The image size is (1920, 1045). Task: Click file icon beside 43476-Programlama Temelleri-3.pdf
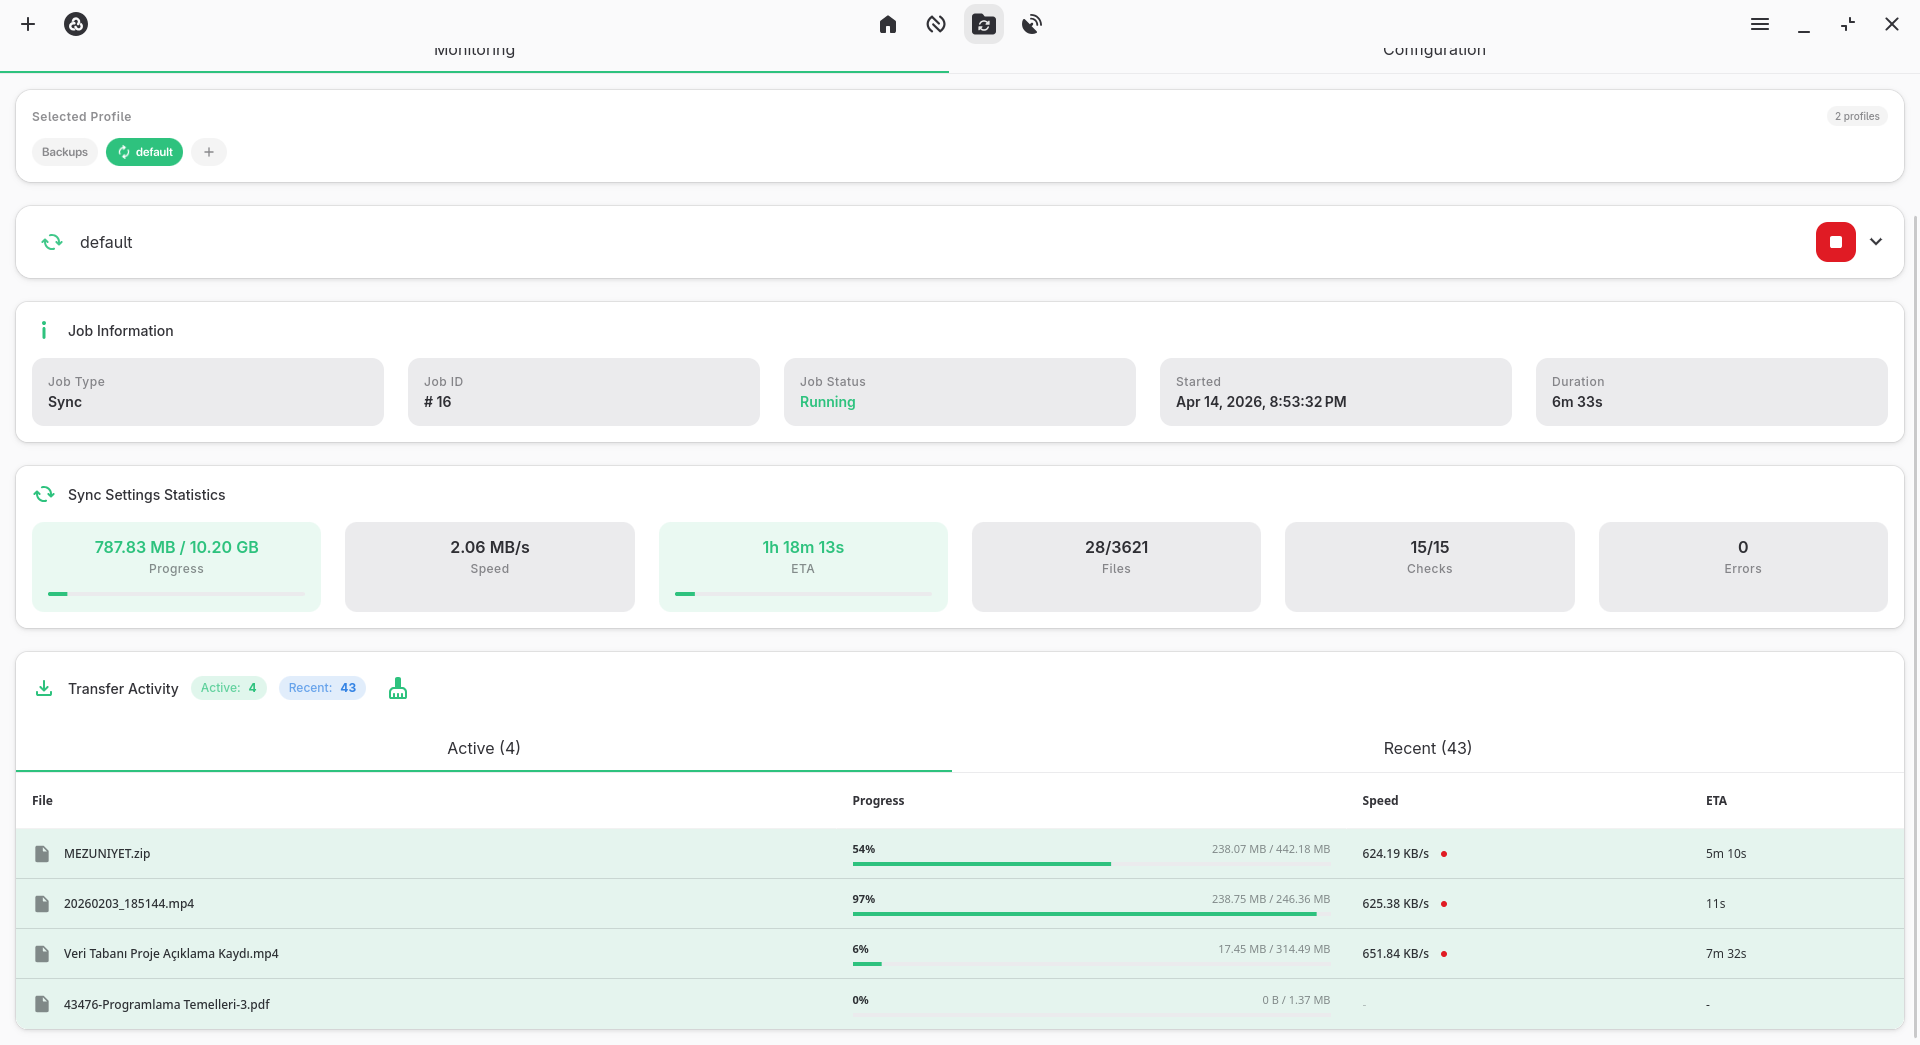pos(42,1004)
